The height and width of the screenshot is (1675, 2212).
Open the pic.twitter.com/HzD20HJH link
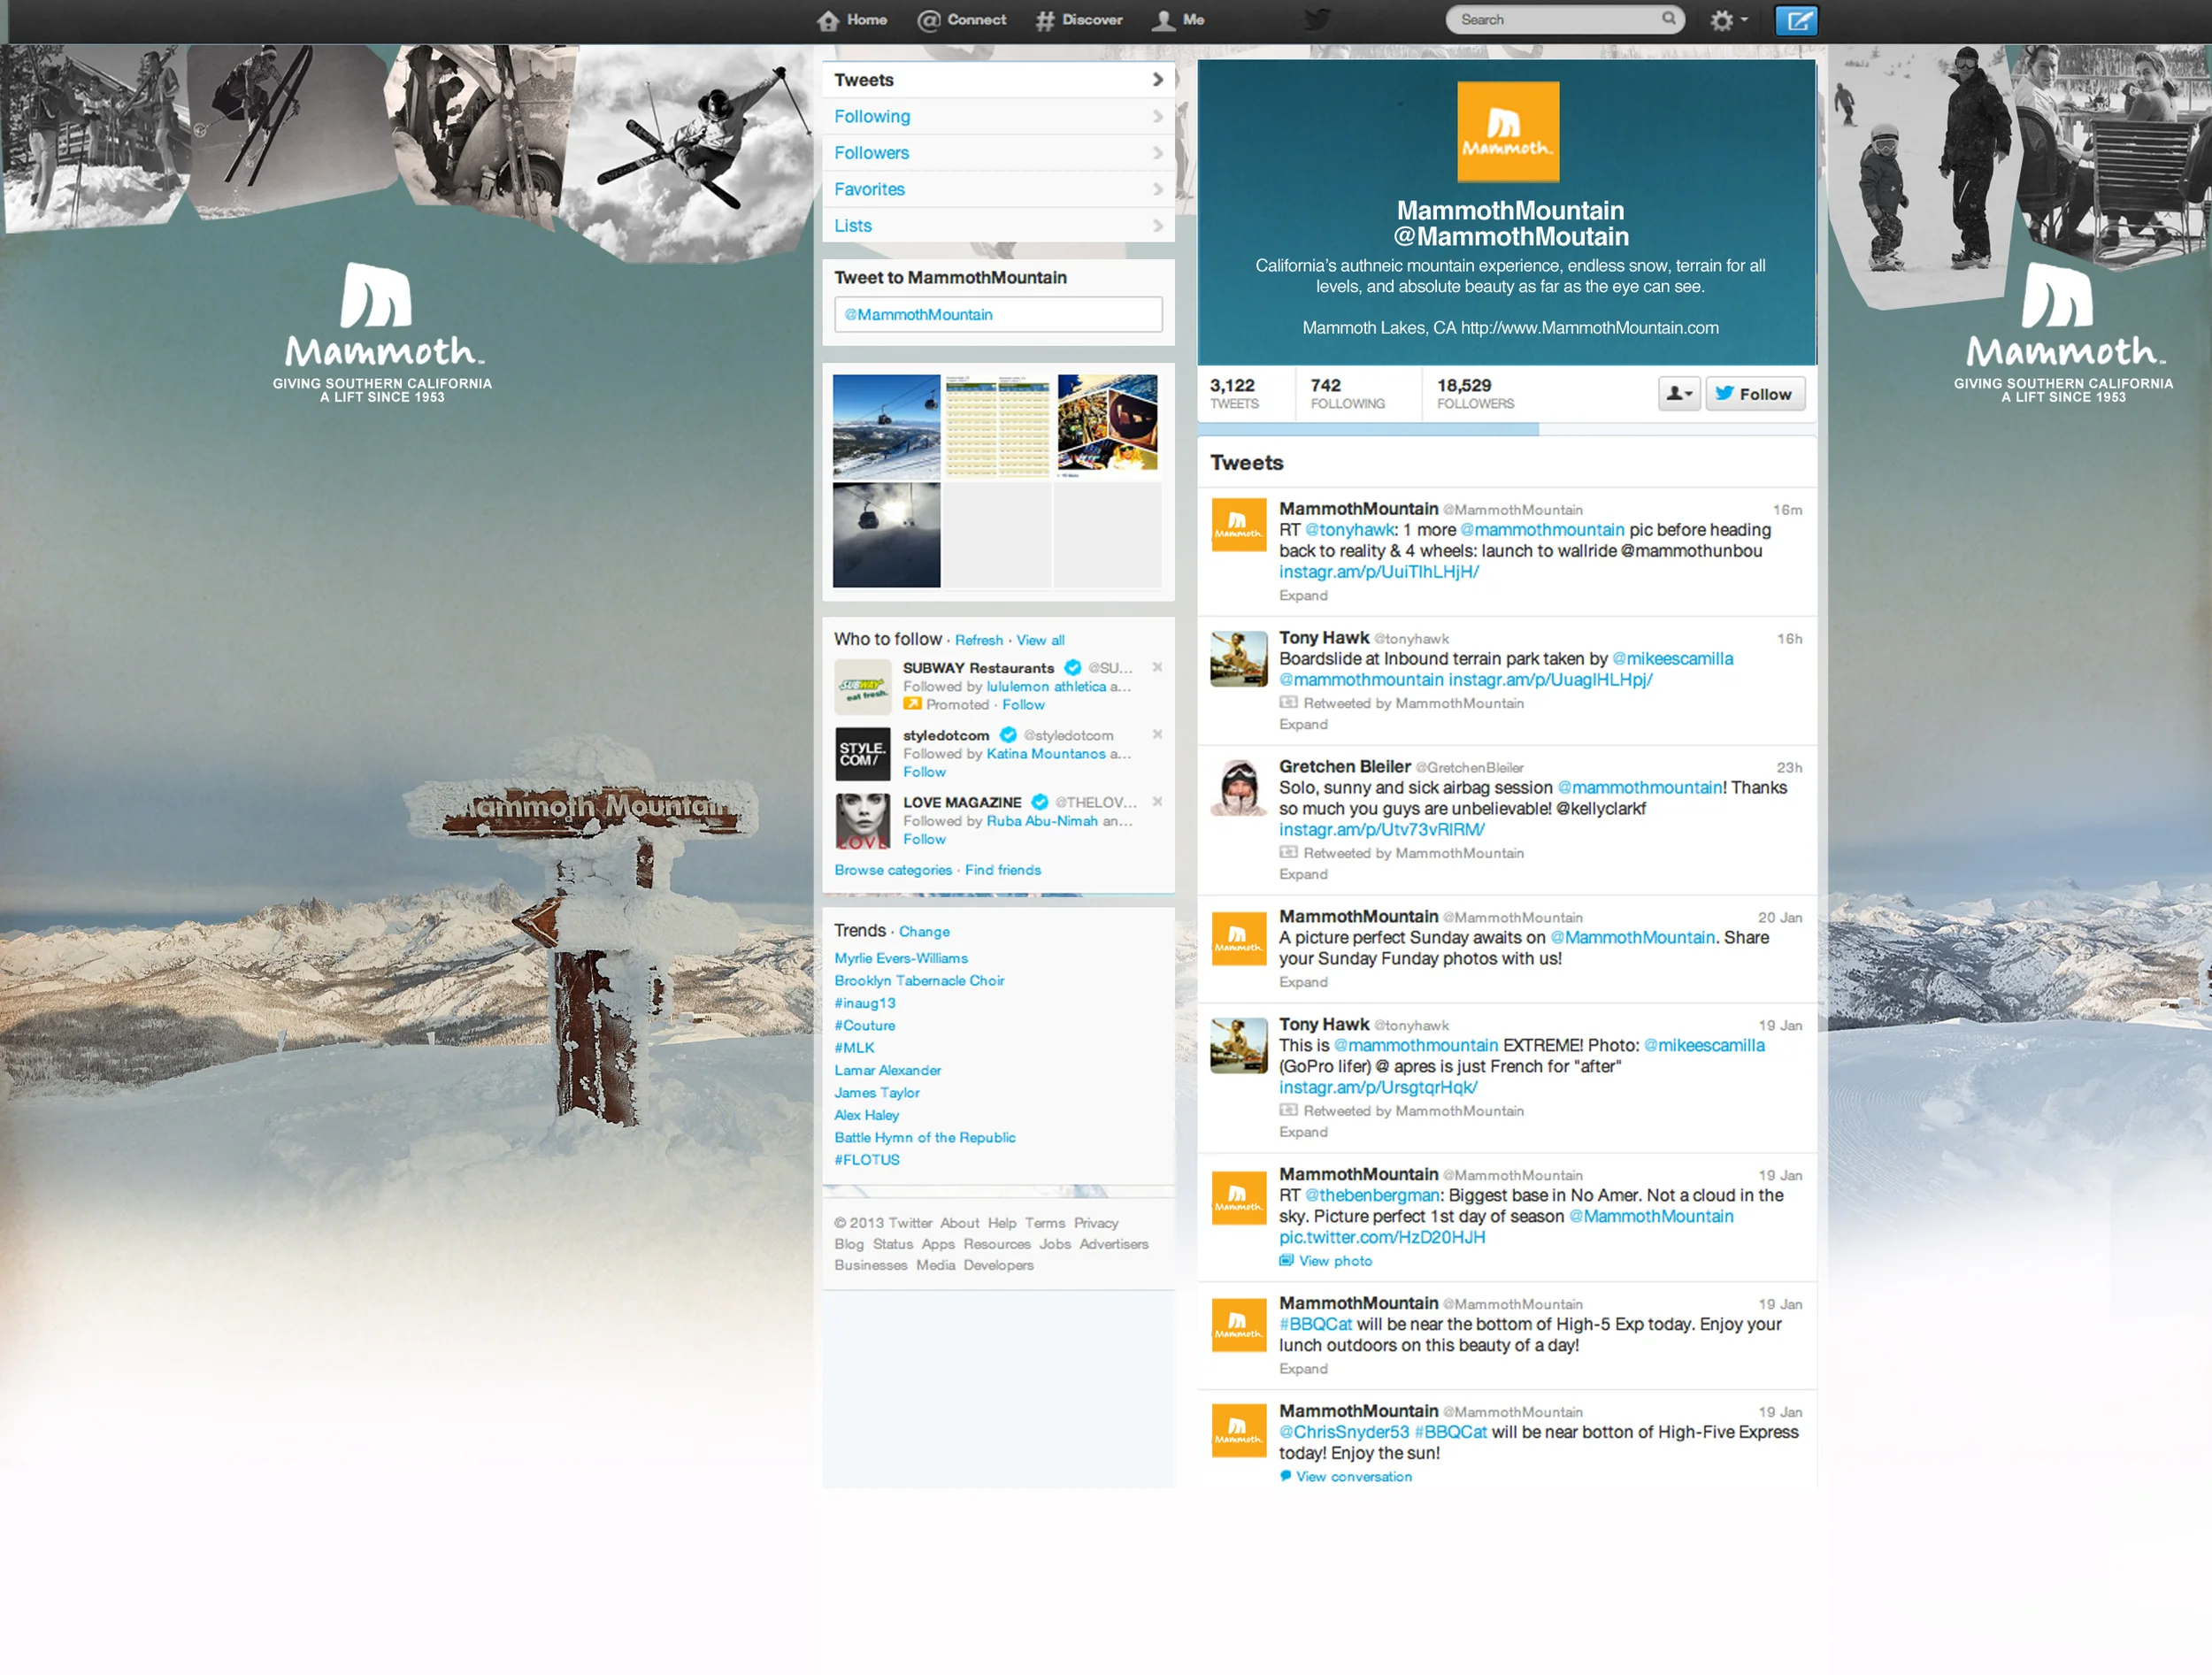[x=1381, y=1238]
